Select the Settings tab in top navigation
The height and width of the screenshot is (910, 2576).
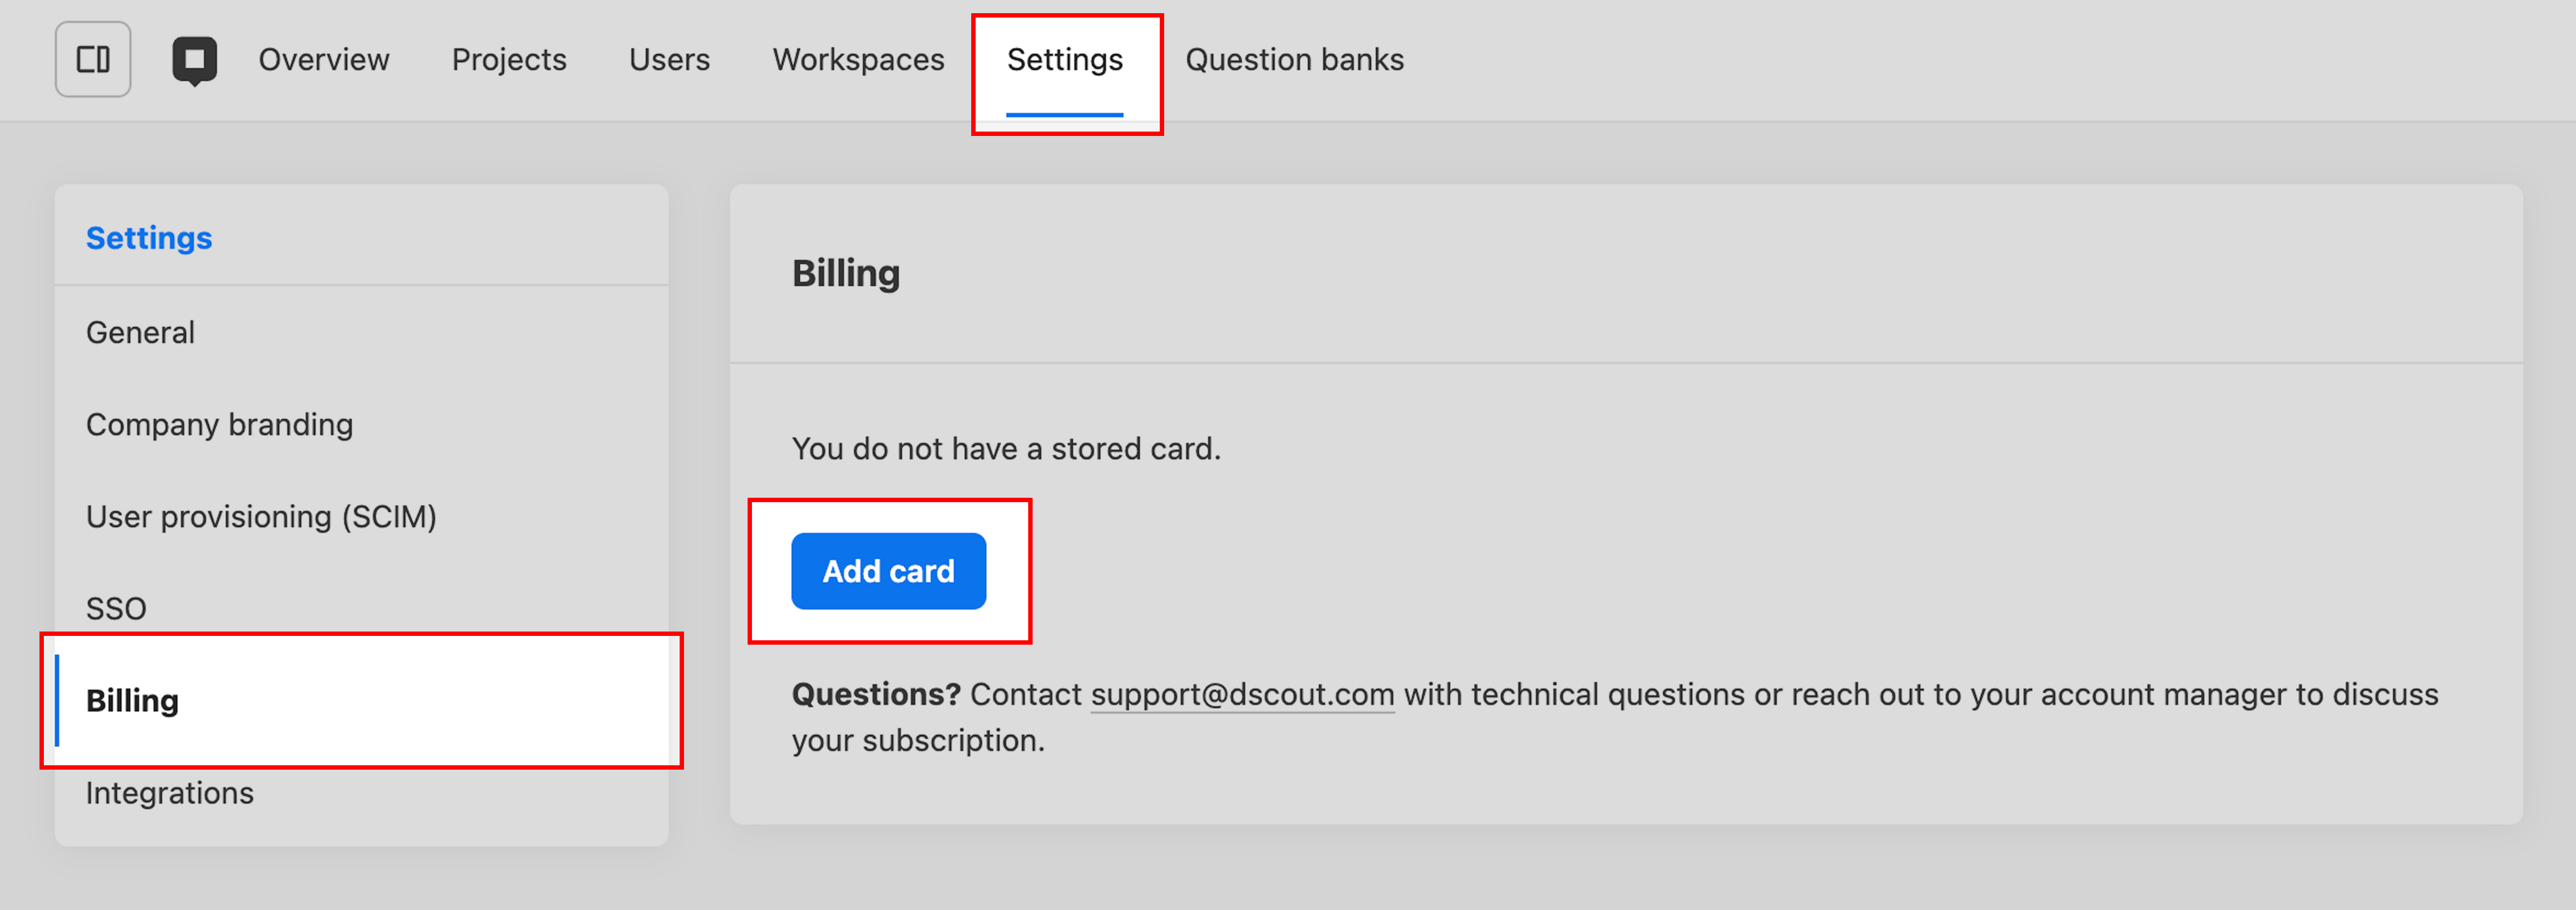[1064, 60]
